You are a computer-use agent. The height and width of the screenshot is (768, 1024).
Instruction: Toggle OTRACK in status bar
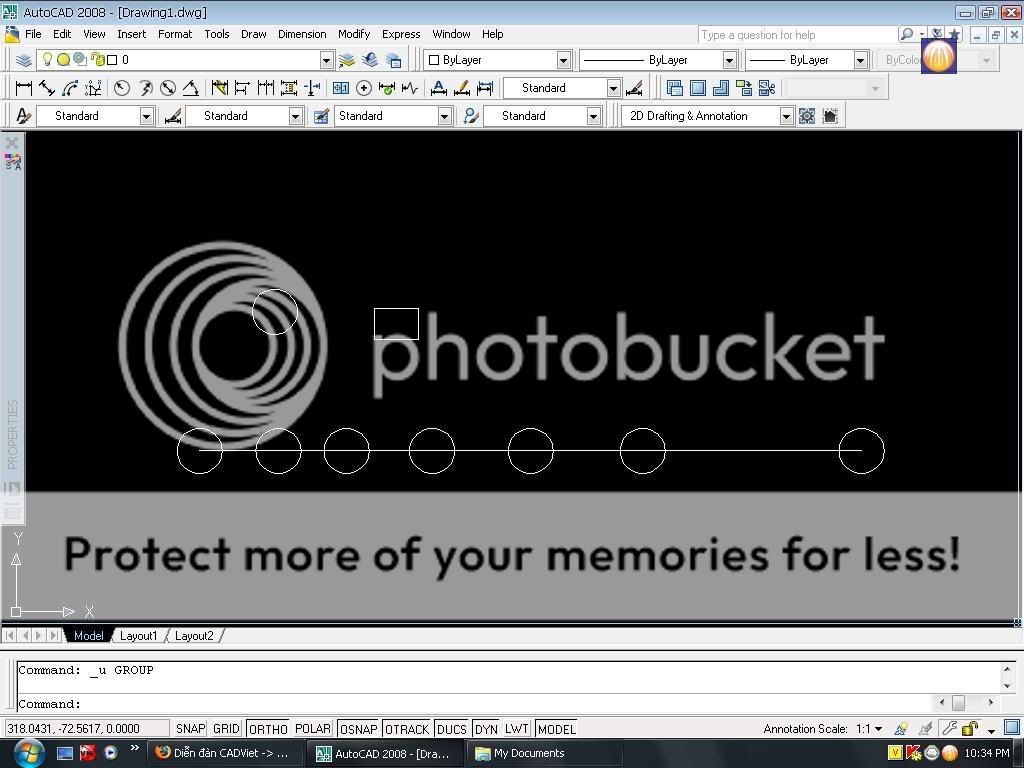(407, 728)
